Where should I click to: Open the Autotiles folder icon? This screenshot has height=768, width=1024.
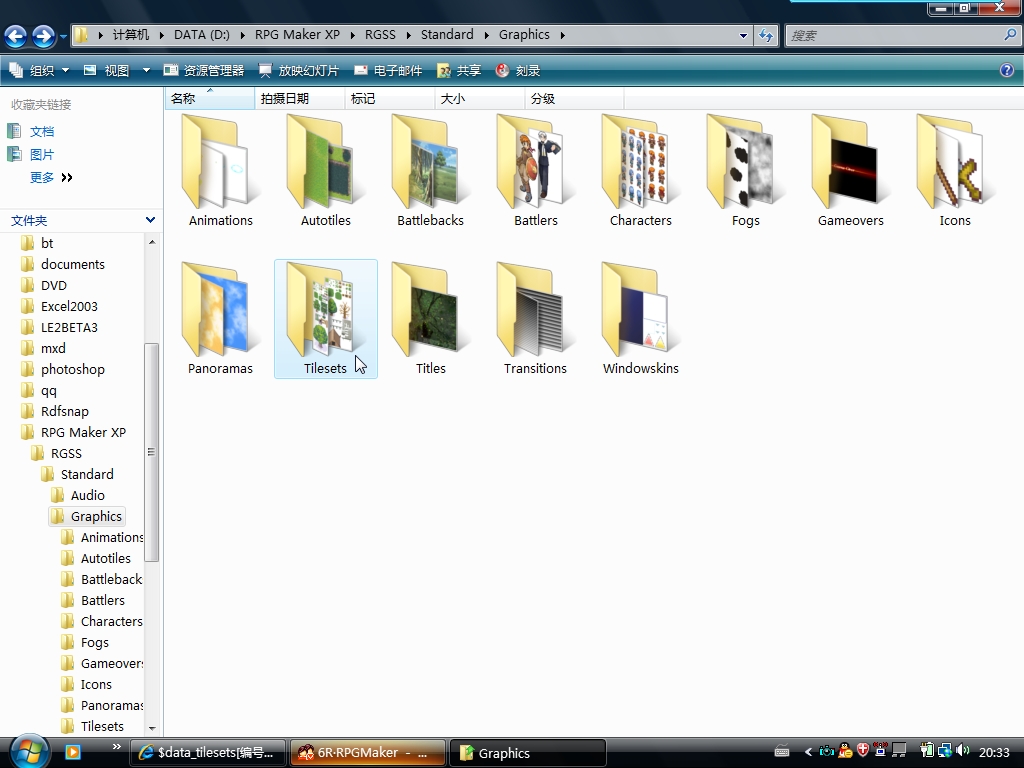point(325,163)
